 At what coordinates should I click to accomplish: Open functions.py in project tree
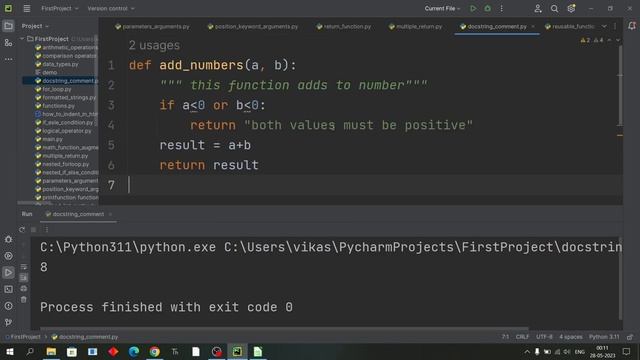tap(58, 106)
